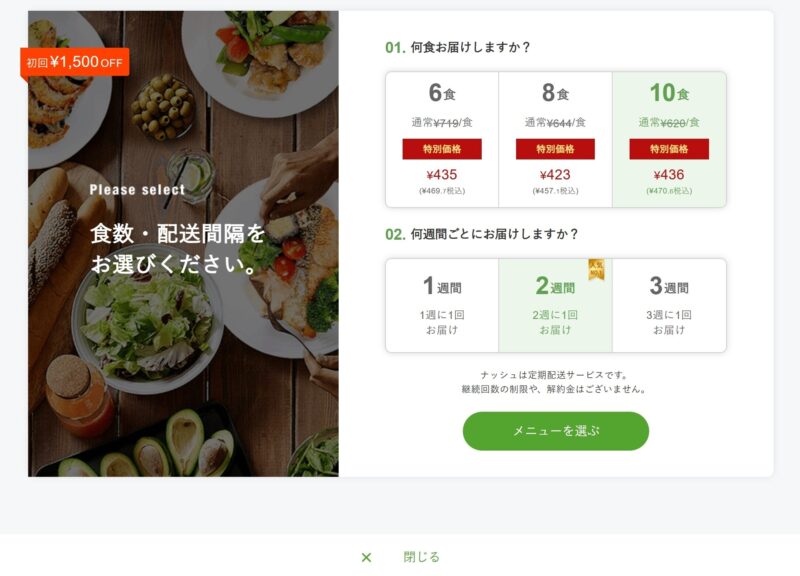Viewport: 800px width, 576px height.
Task: Click the 02. 何週間ごとにお届けしますか heading
Action: 482,234
